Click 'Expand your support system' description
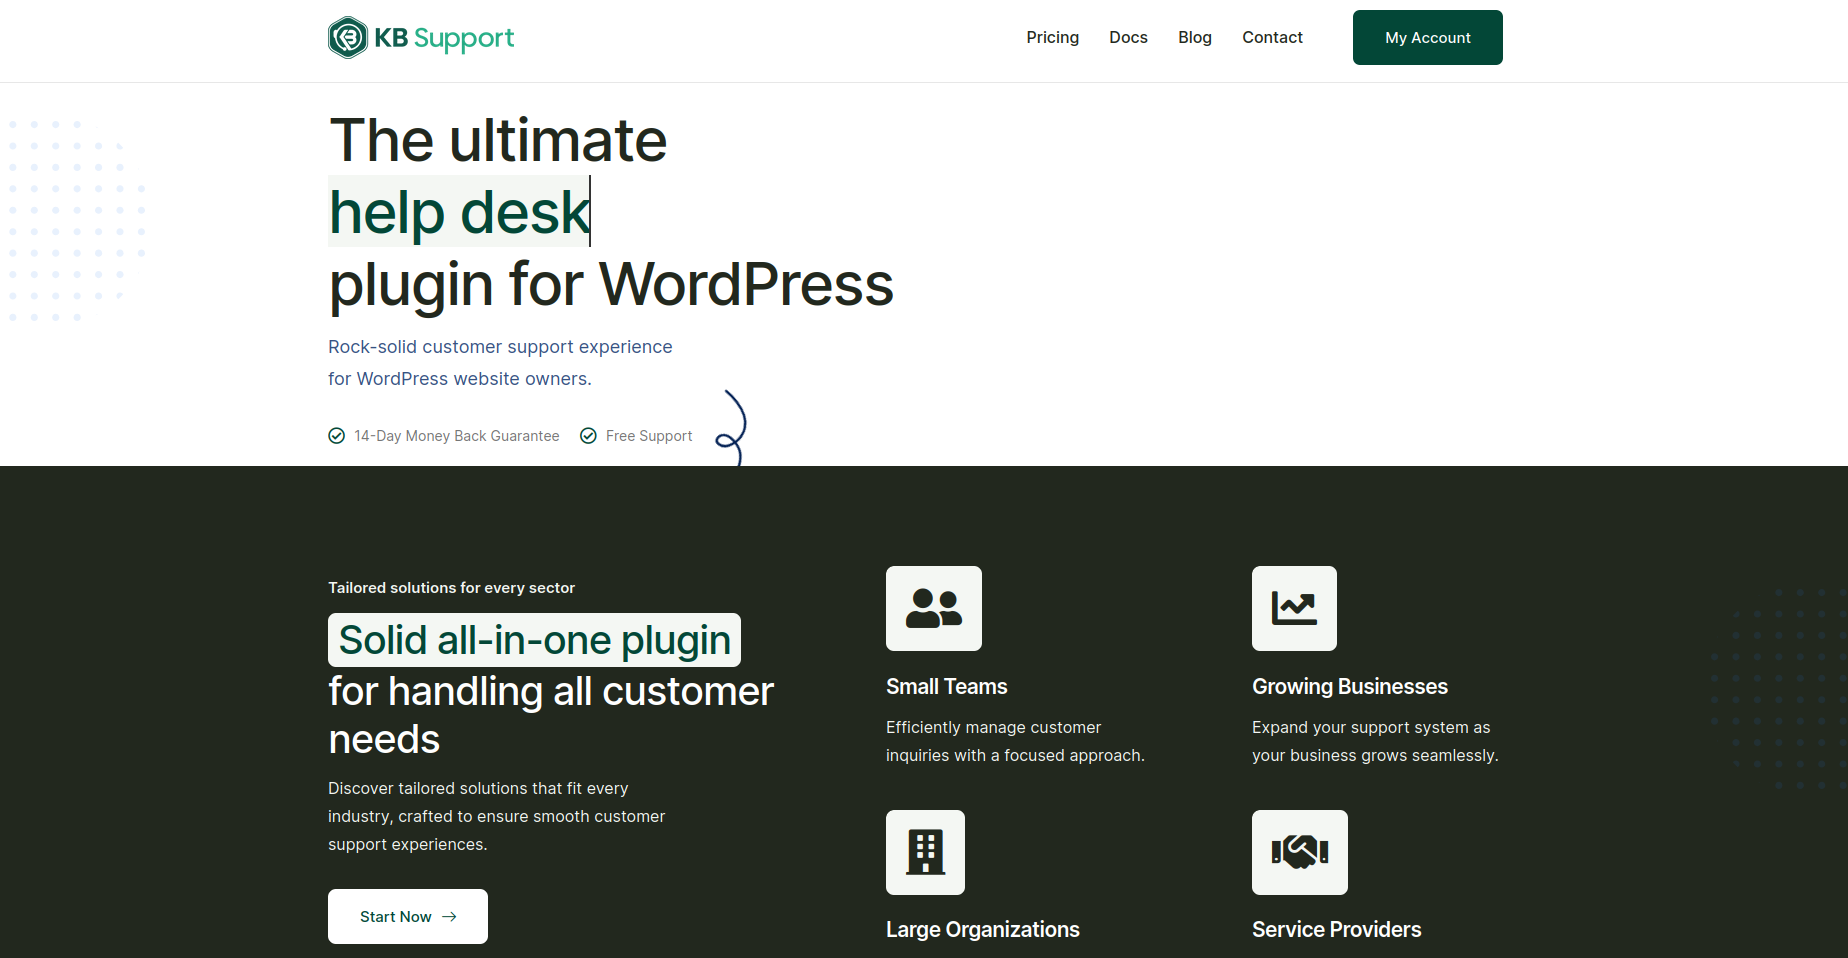1848x958 pixels. pos(1375,741)
